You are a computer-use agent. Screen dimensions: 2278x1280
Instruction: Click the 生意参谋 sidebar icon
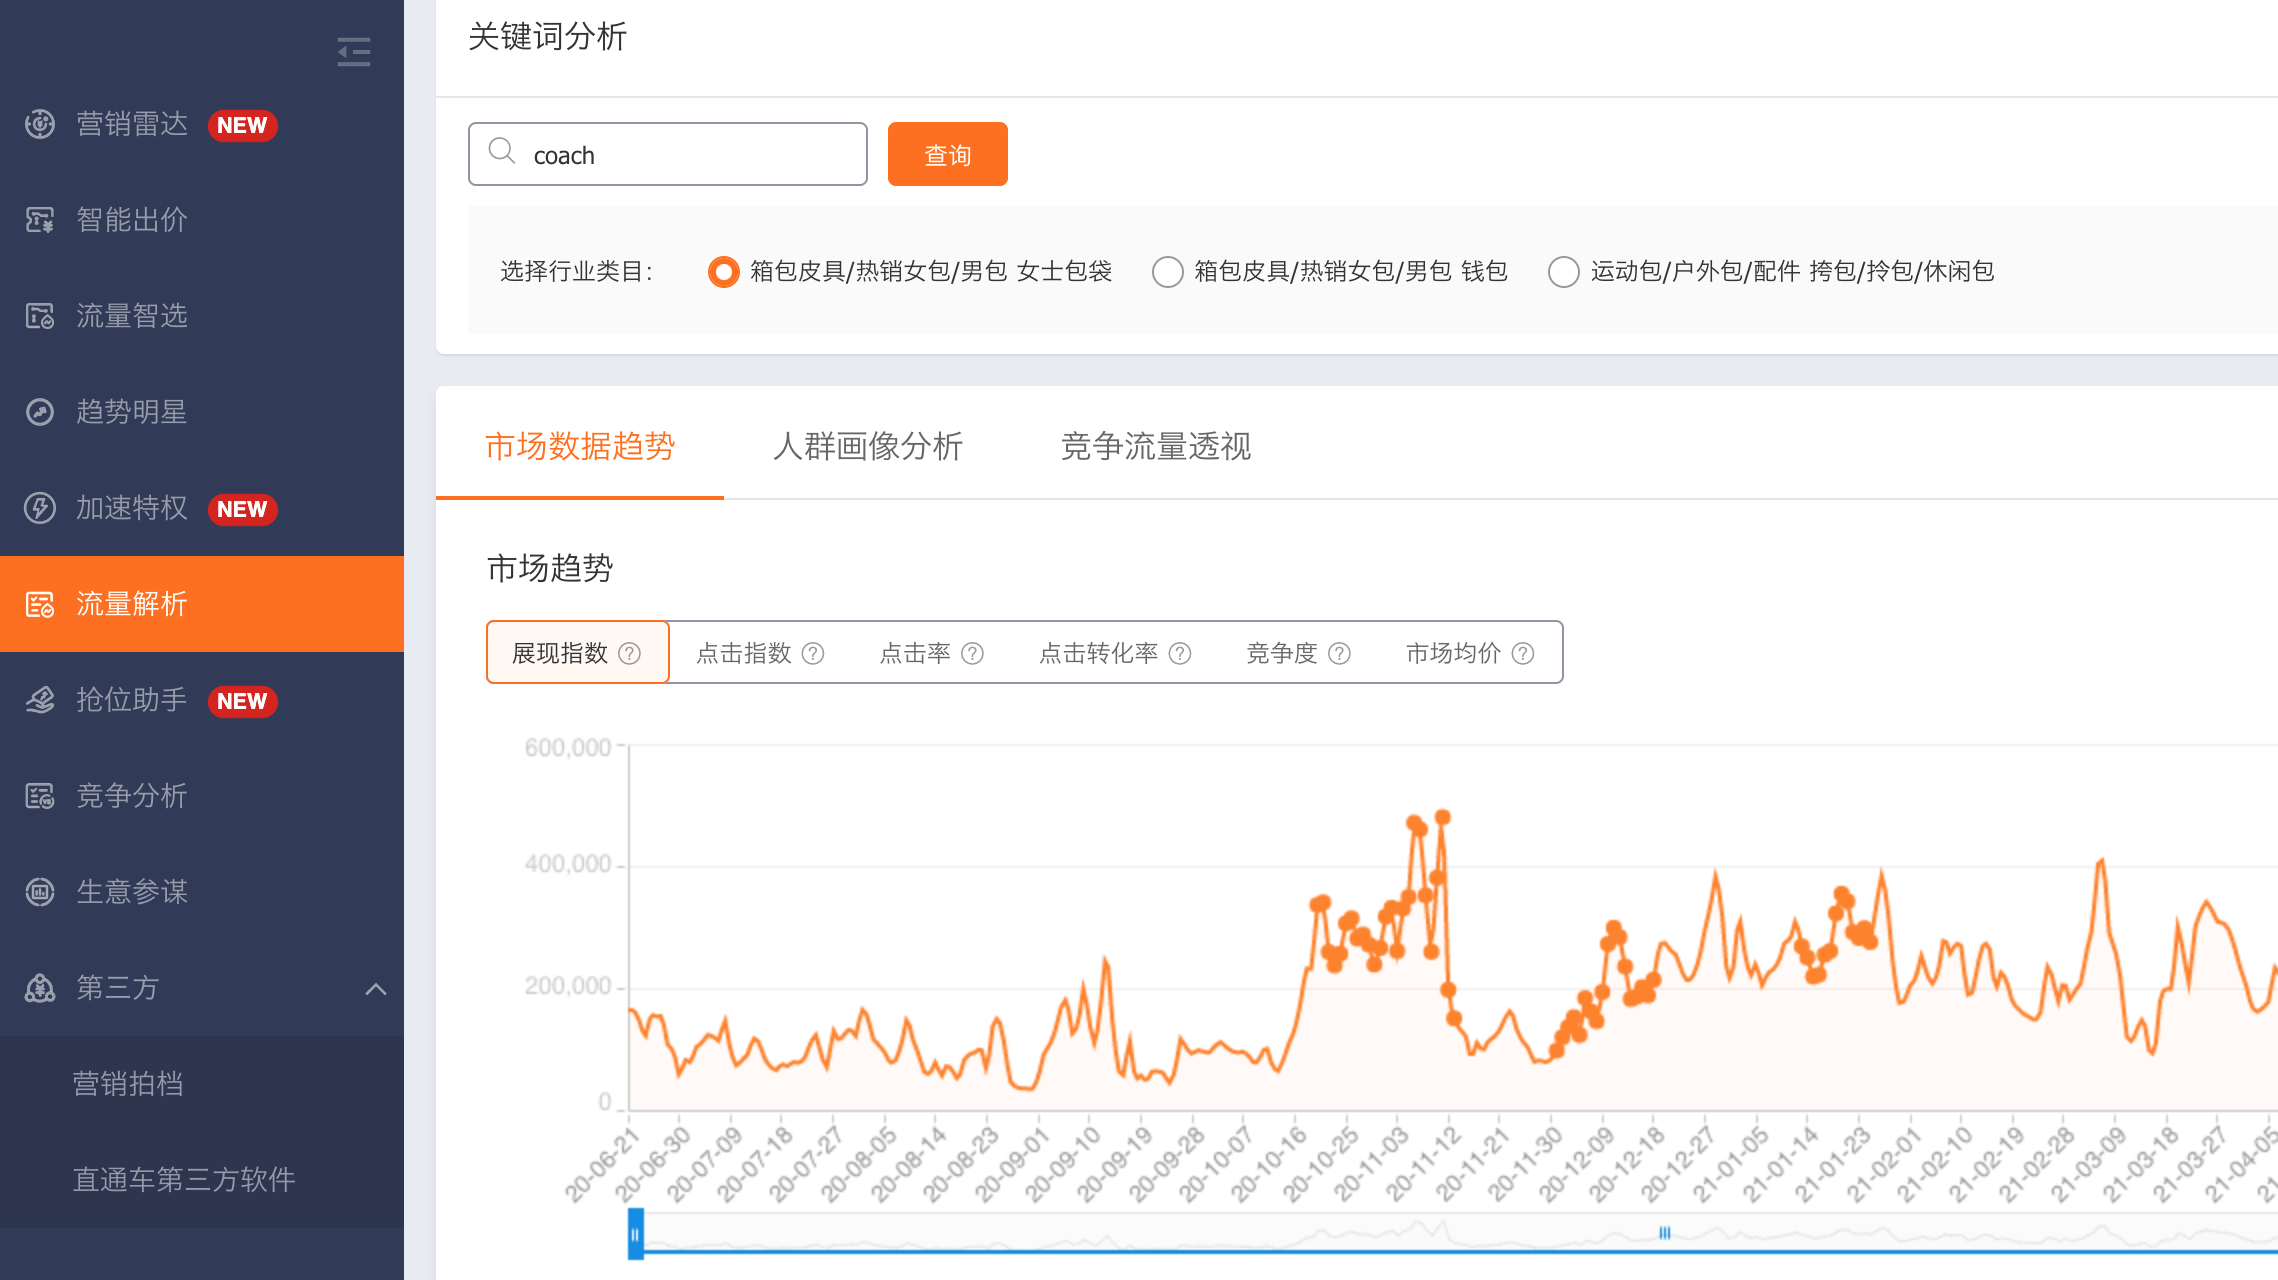coord(40,892)
